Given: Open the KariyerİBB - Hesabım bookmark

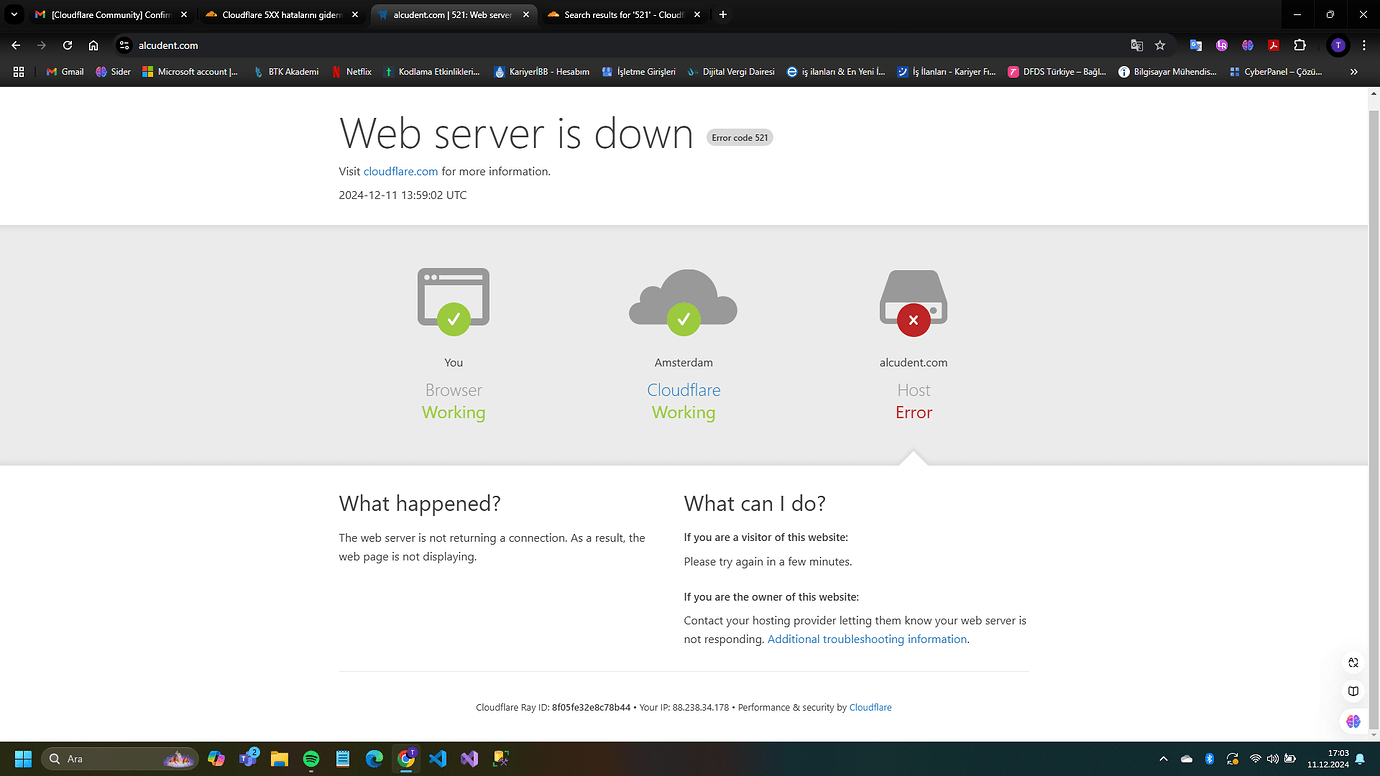Looking at the screenshot, I should (x=542, y=72).
